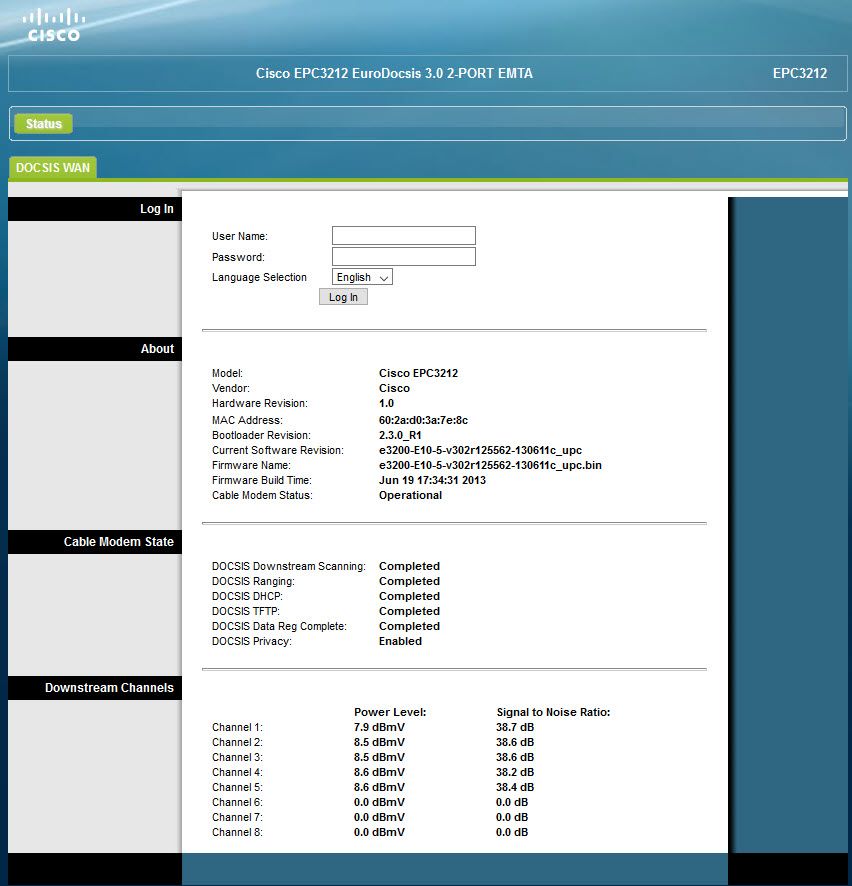Click the MAC address 60:2a:d0:3a:7e:8c
852x886 pixels.
[x=423, y=420]
